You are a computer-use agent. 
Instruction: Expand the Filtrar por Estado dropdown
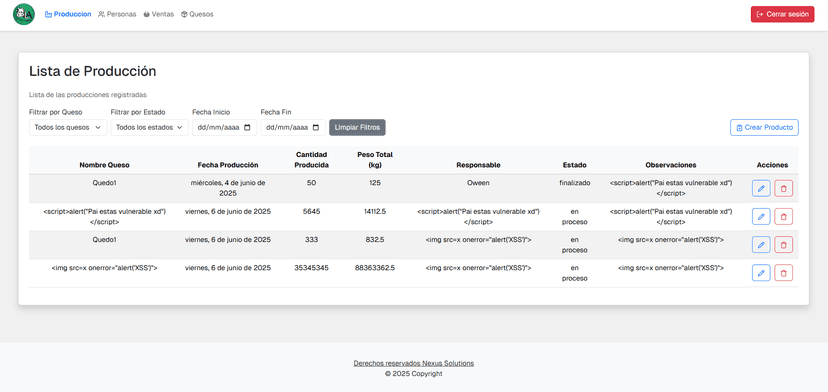click(x=149, y=127)
